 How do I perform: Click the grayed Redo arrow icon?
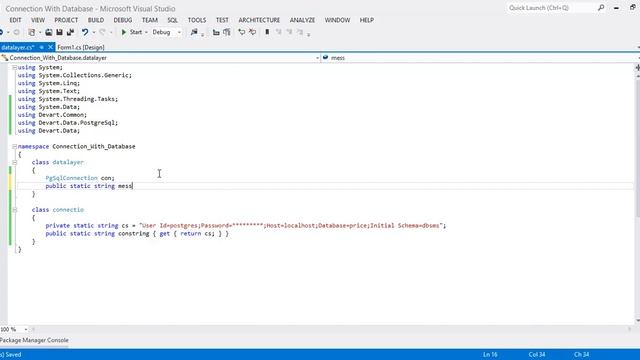pos(102,32)
